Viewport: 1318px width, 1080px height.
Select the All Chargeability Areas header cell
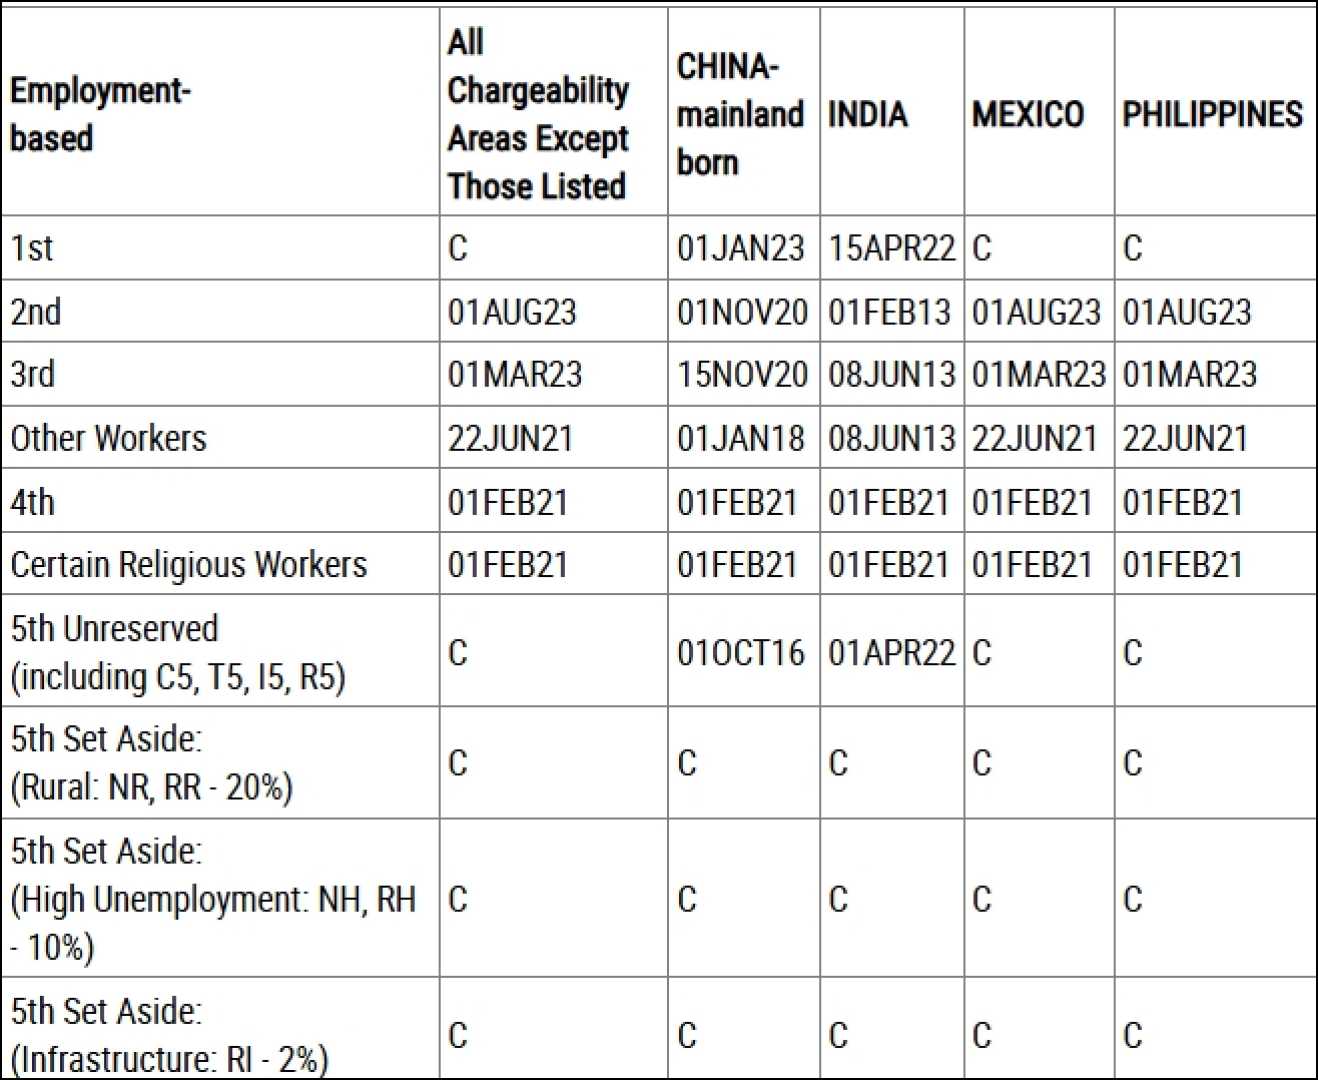(538, 114)
